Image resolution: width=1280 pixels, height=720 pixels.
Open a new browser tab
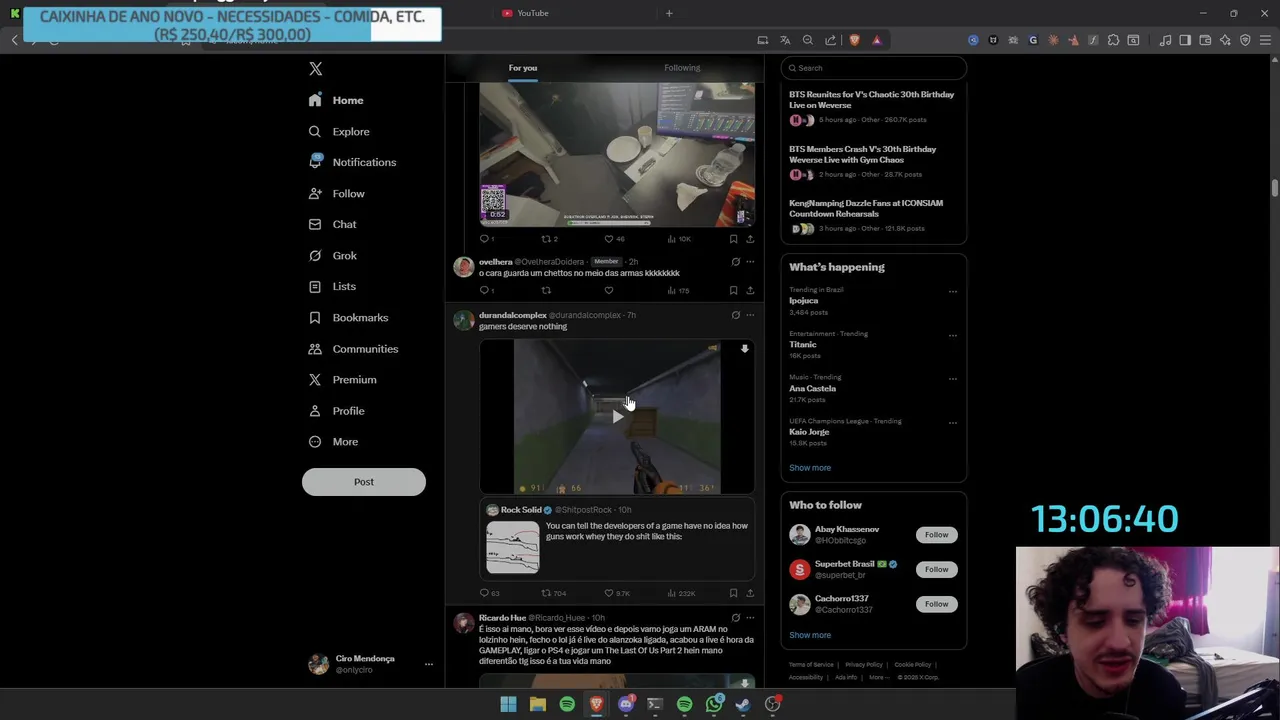coord(669,13)
